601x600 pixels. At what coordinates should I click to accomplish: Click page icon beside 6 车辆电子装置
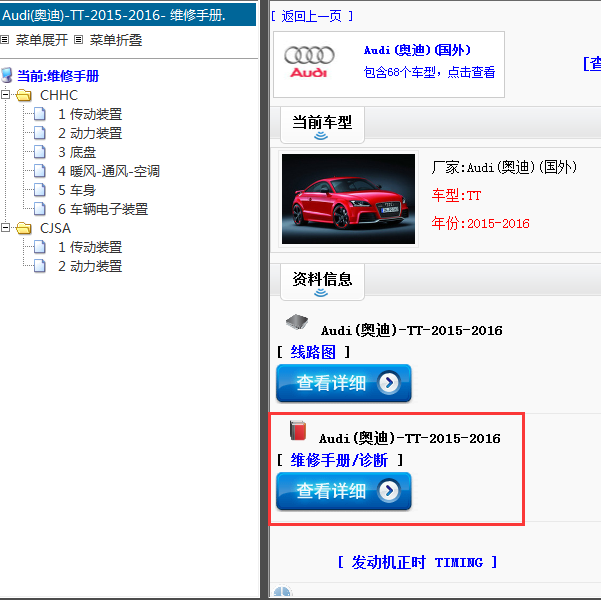click(x=39, y=209)
